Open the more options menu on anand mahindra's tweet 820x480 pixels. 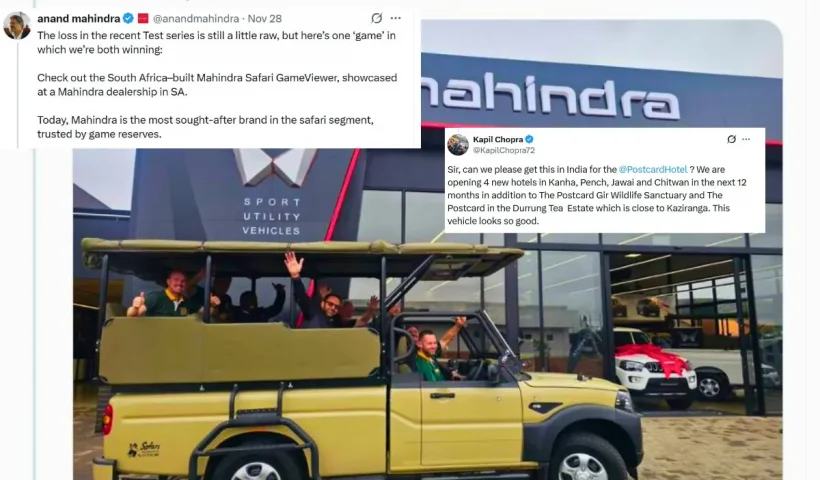(x=396, y=18)
